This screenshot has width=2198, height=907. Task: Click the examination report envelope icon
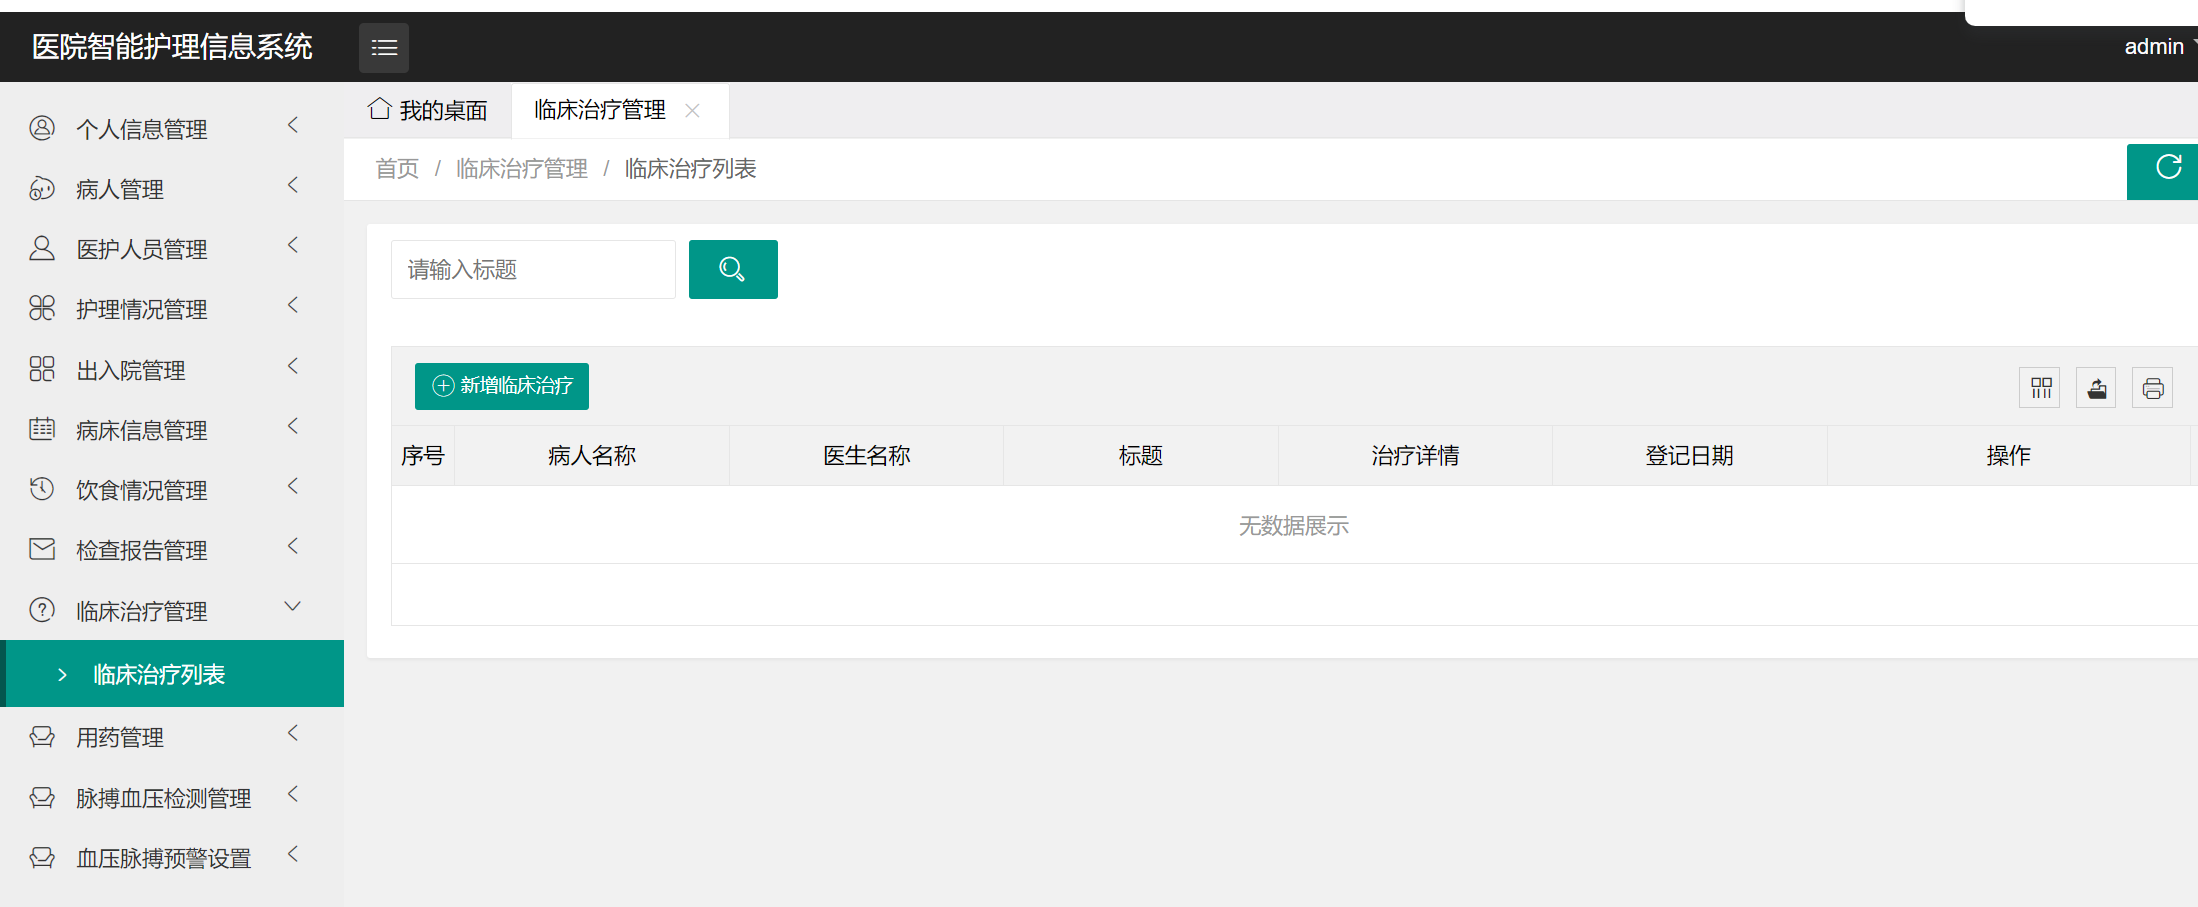(42, 549)
